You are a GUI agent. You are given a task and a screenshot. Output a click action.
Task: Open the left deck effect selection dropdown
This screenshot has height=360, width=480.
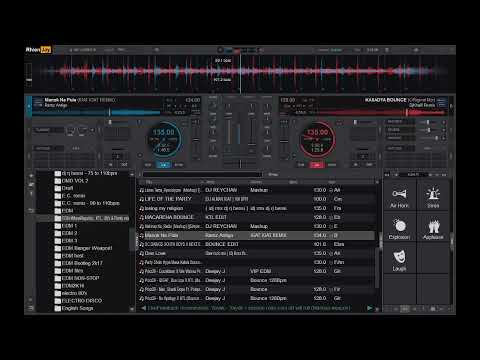49,130
